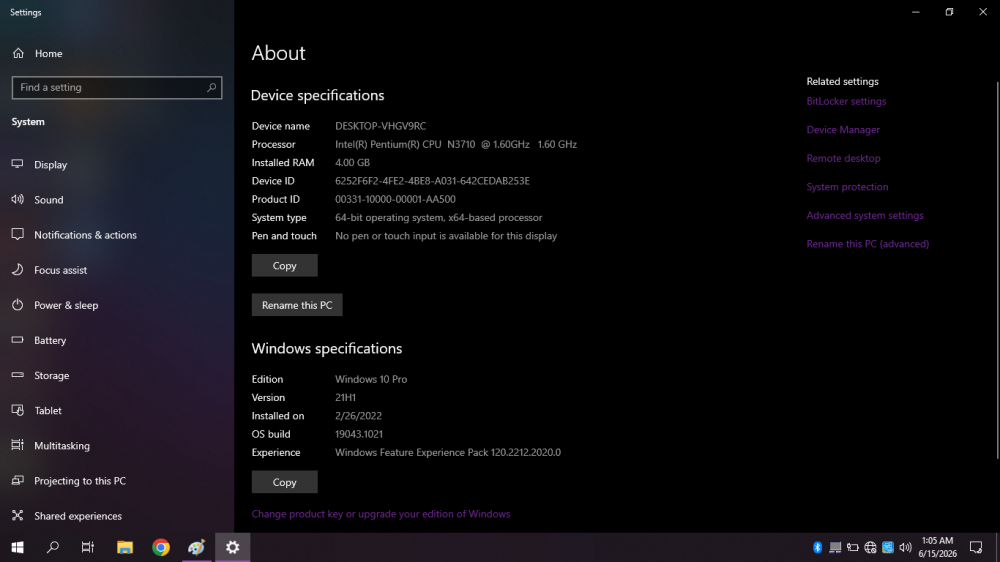Viewport: 1000px width, 562px height.
Task: Select Notifications & actions menu item
Action: tap(117, 235)
